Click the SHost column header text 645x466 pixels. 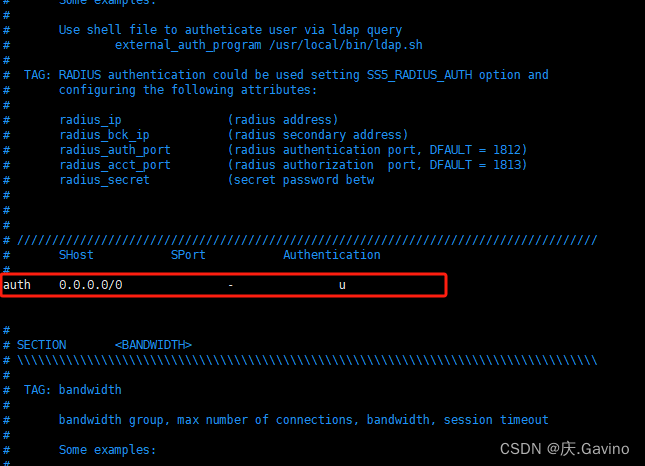click(x=76, y=255)
